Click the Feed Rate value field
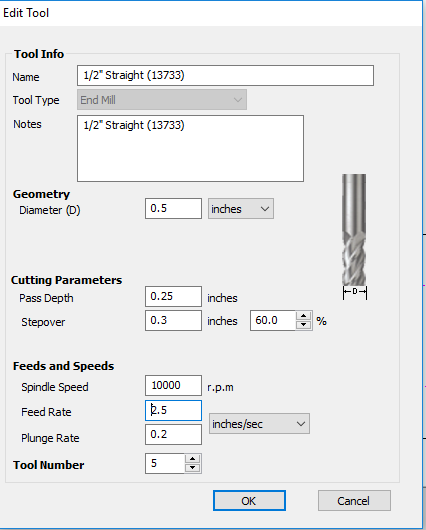This screenshot has width=426, height=530. pyautogui.click(x=173, y=411)
